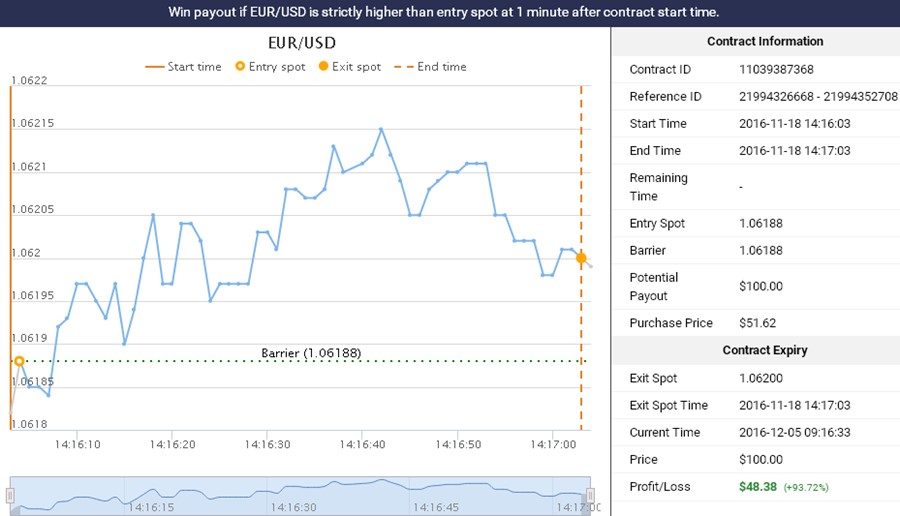Click the Reference ID number
The image size is (900, 516).
(818, 97)
